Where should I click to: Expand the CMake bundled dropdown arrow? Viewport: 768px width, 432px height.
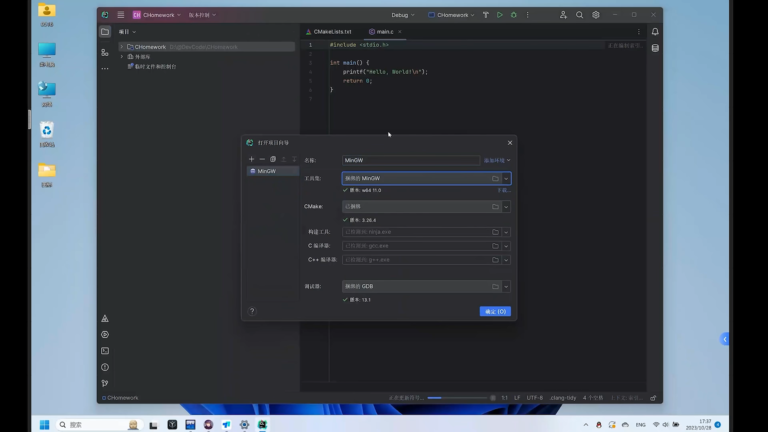pos(506,207)
